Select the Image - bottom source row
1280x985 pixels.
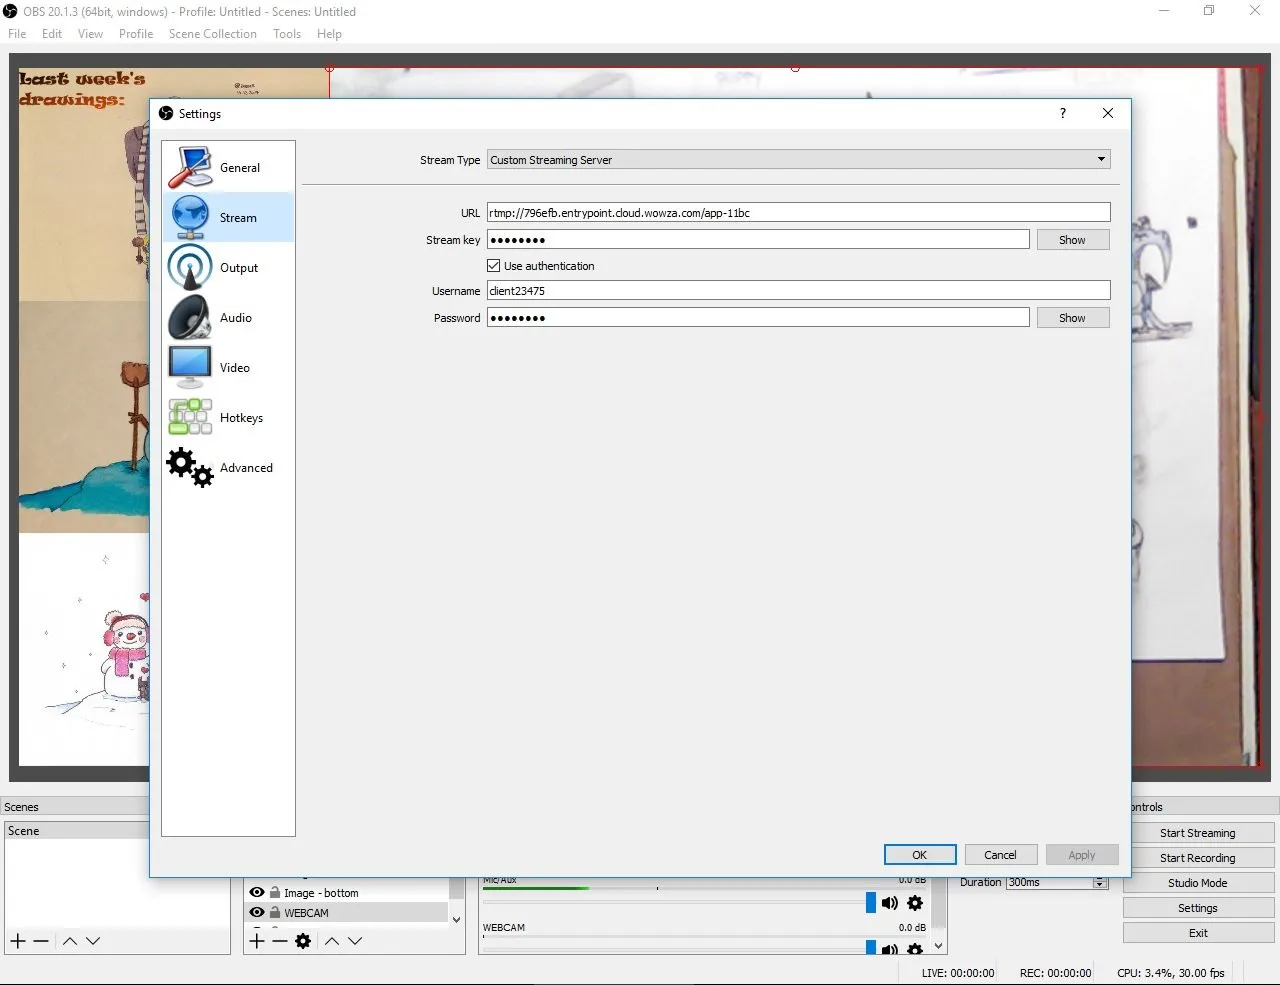(x=347, y=892)
